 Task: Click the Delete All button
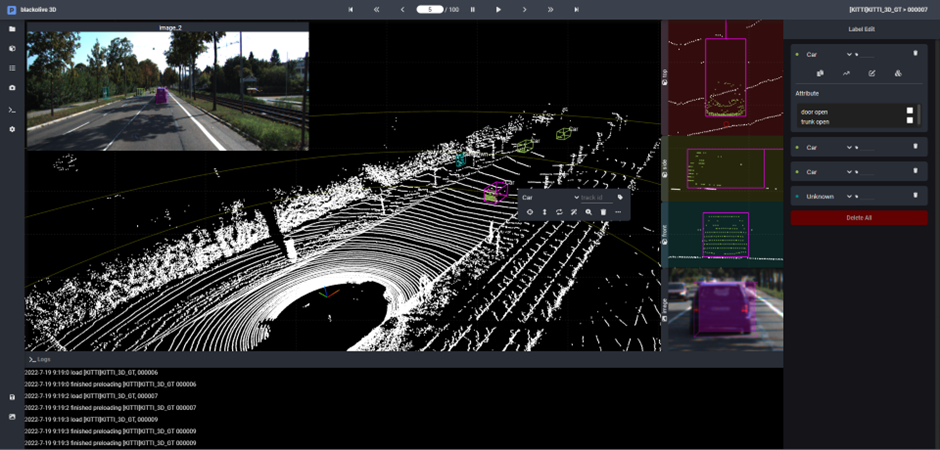859,217
